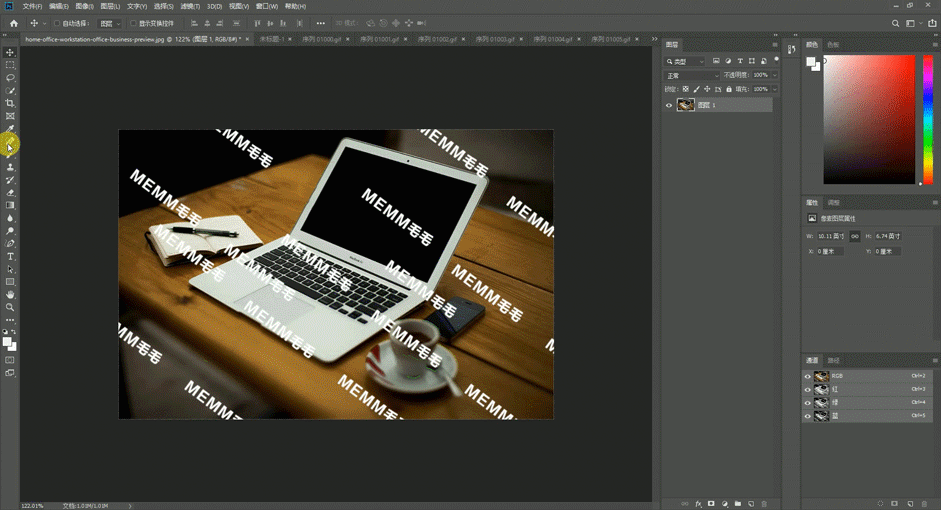Toggle lock all padlock icon

(729, 89)
